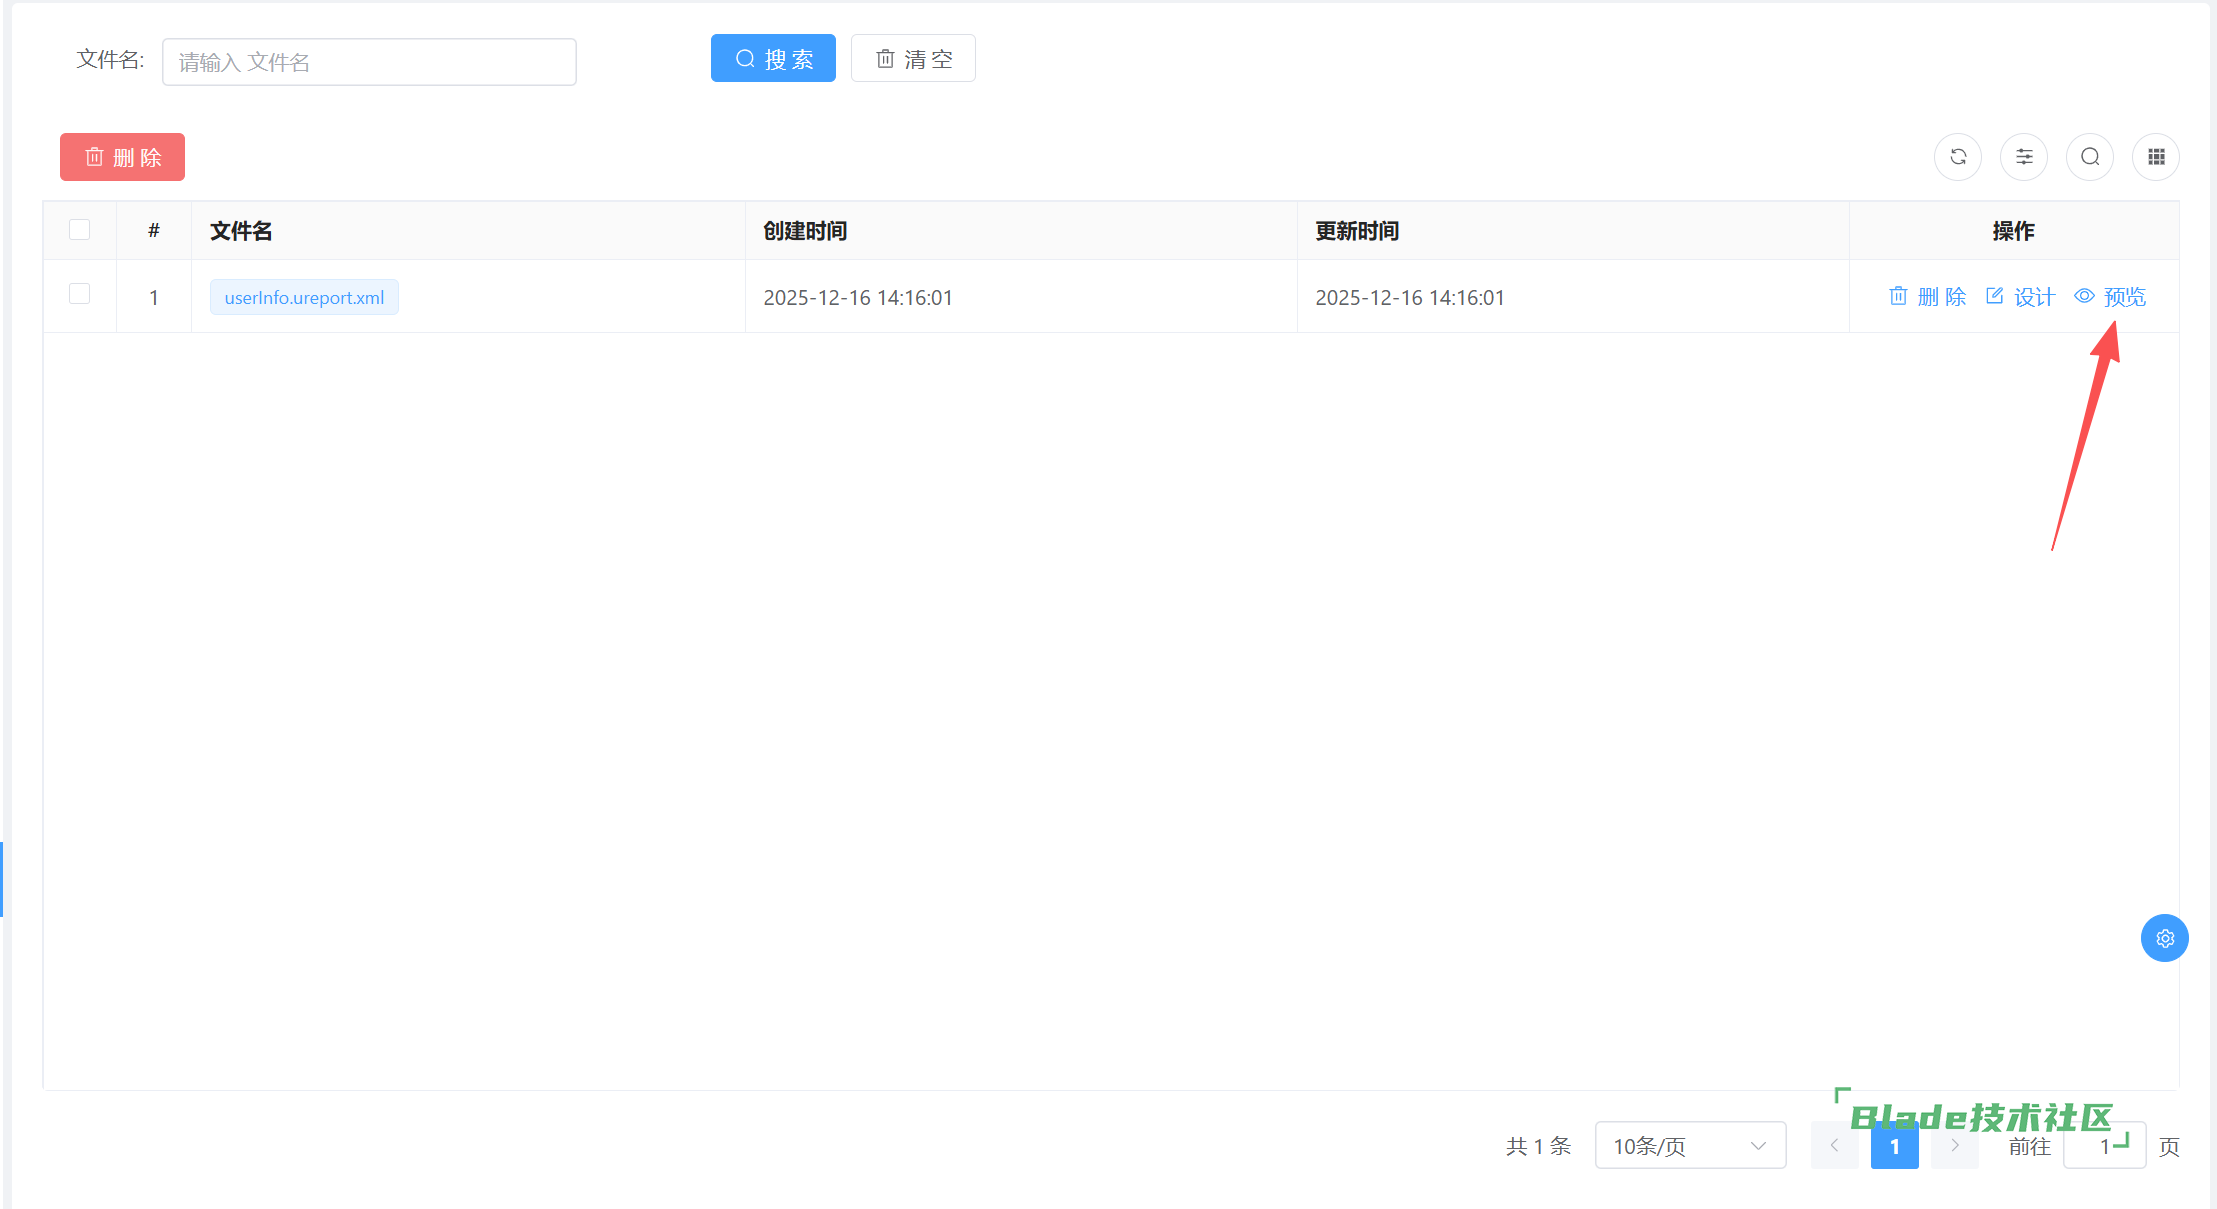Image resolution: width=2217 pixels, height=1209 pixels.
Task: Delete the userInfo.ureport.xml row
Action: pos(1927,297)
